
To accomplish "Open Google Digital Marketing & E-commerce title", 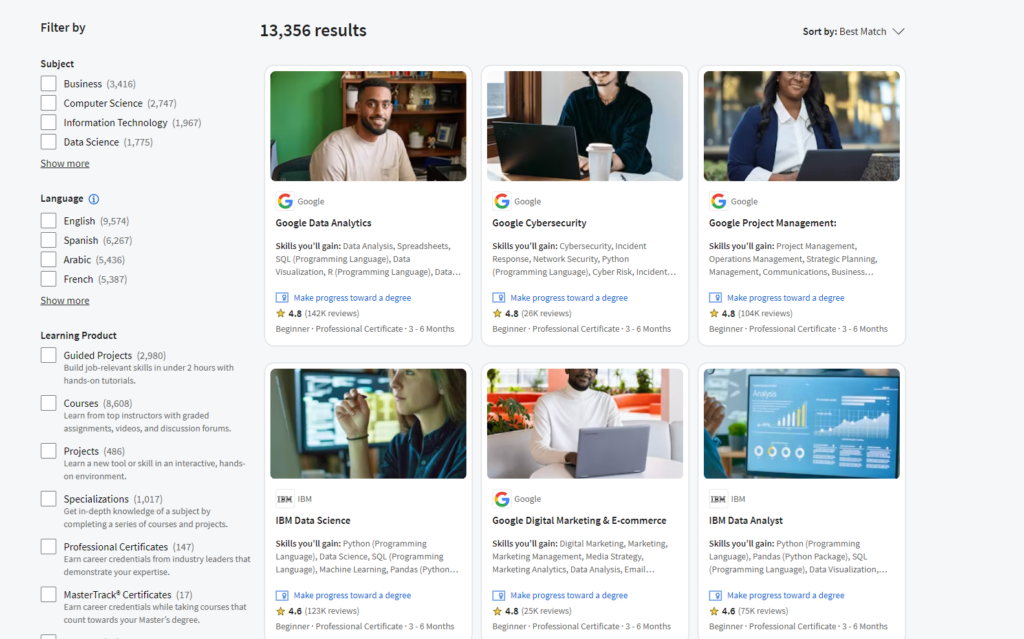I will [579, 521].
